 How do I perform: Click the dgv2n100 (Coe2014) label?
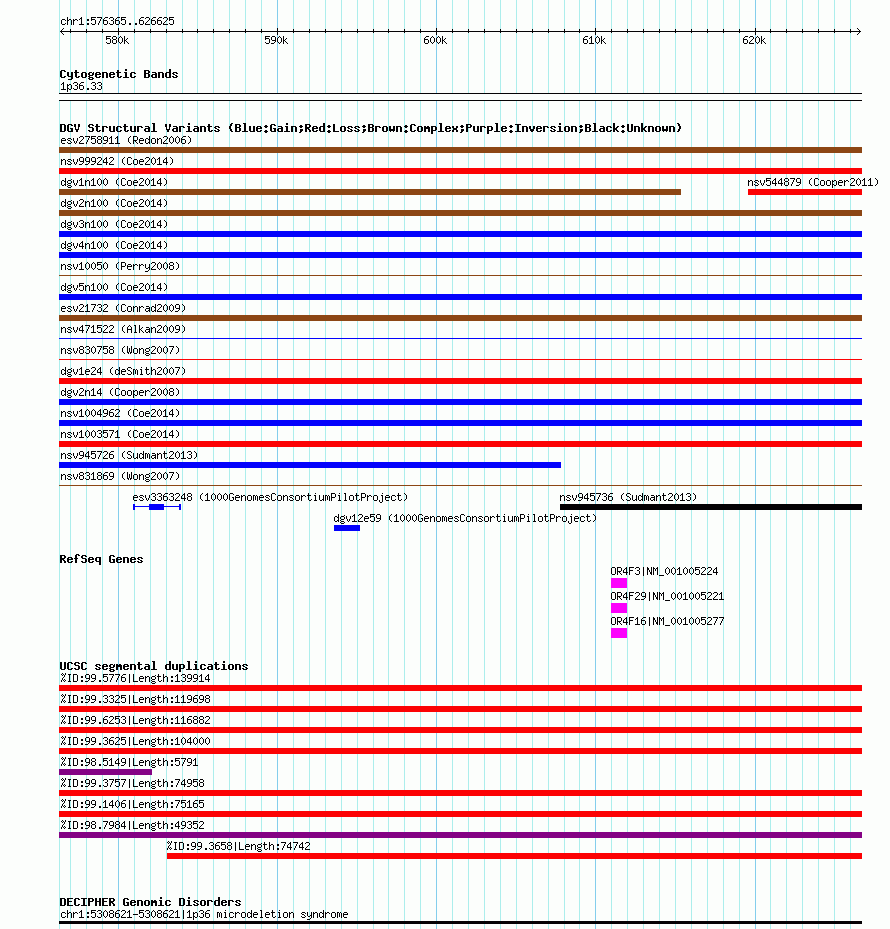click(114, 203)
